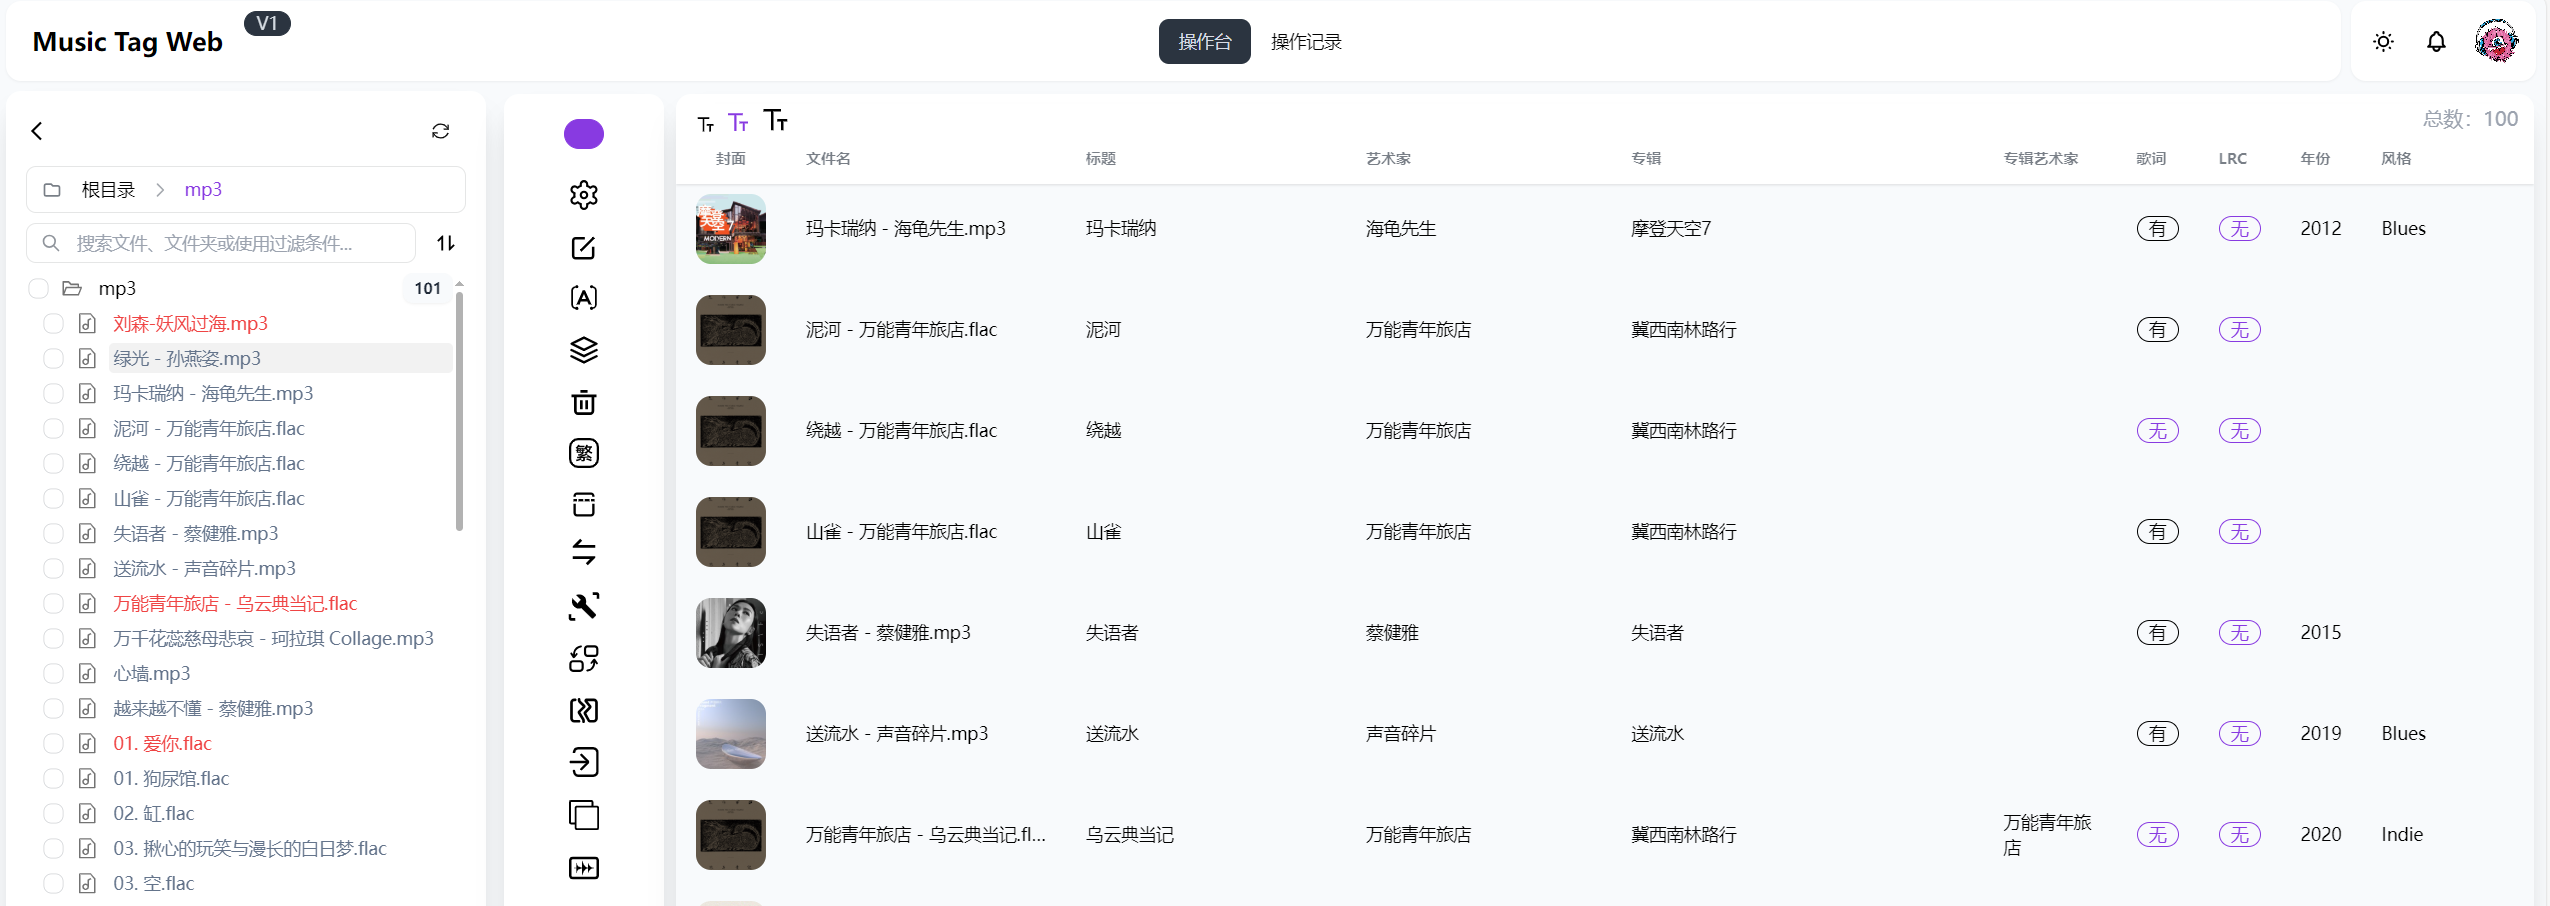
Task: Select the 操作台 tab
Action: pos(1204,42)
